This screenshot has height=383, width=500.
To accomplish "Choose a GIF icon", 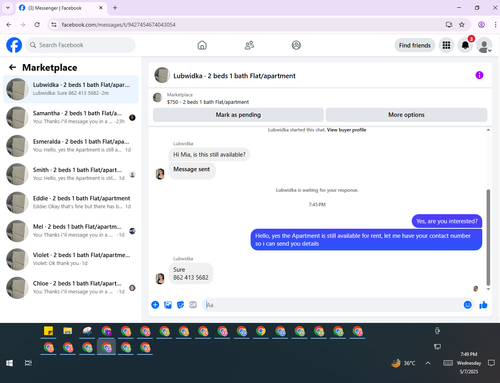I will click(193, 305).
